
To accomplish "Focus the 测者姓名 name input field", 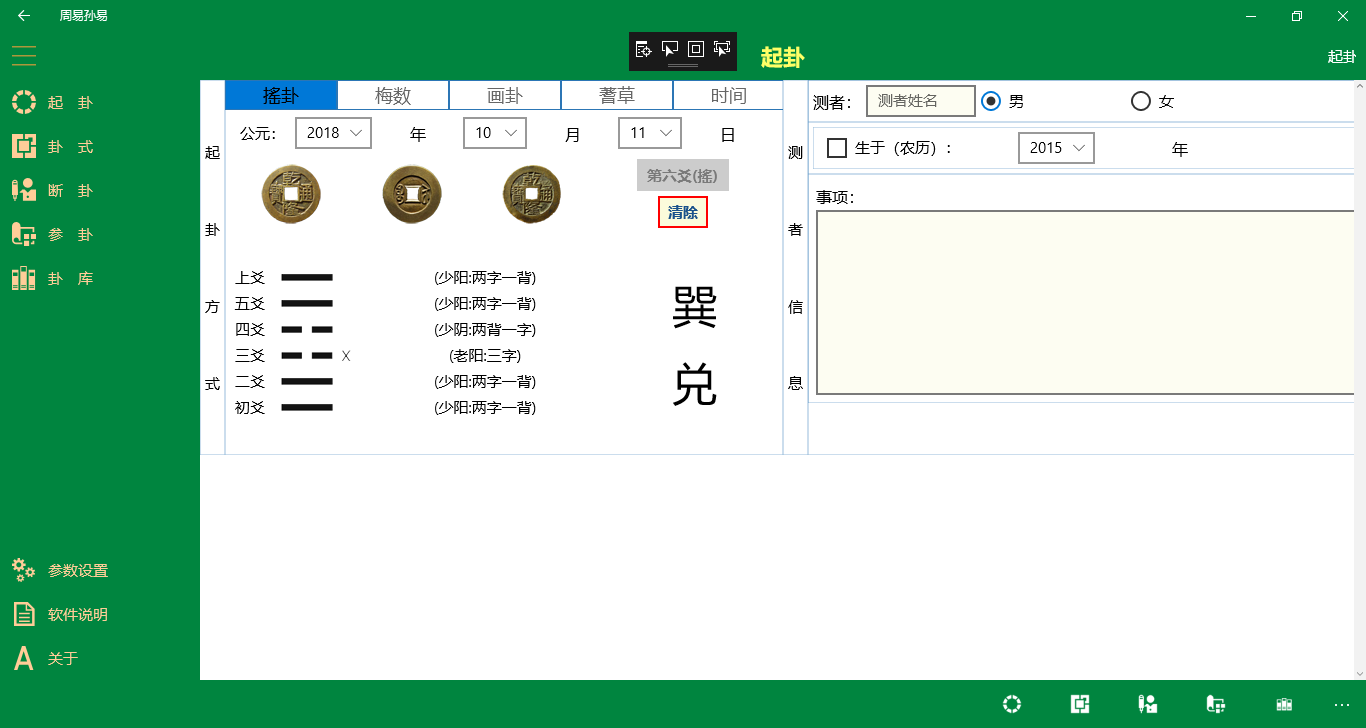I will pos(921,101).
